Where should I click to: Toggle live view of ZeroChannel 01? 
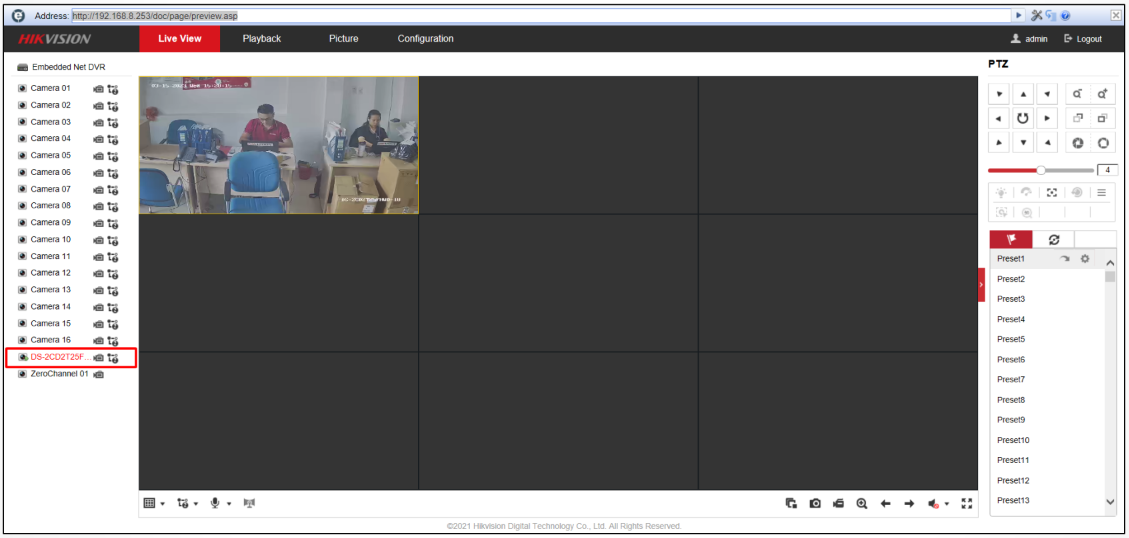tap(23, 374)
